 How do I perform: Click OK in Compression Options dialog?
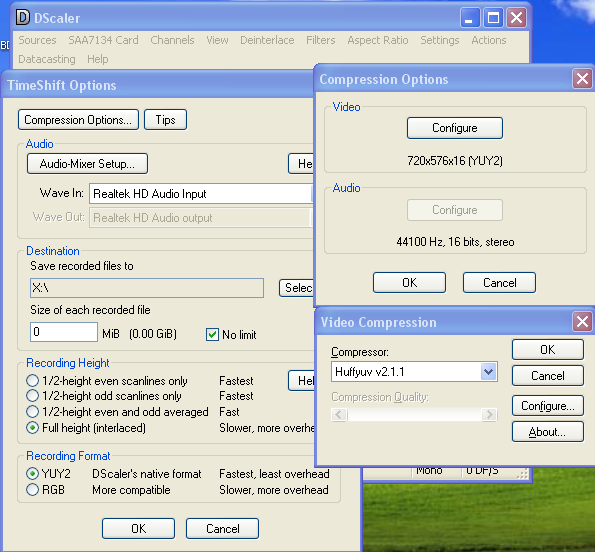pyautogui.click(x=409, y=282)
